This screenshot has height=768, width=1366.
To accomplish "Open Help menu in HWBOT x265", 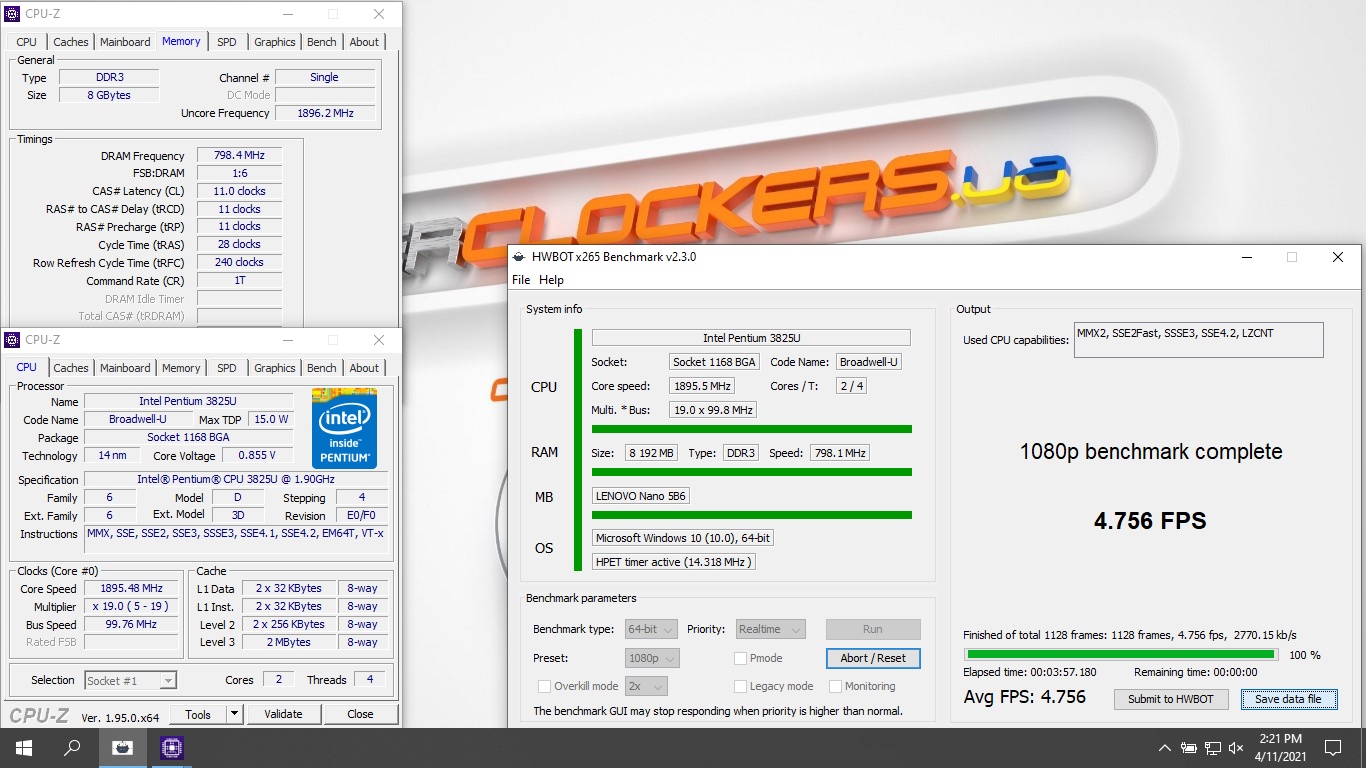I will click(551, 280).
